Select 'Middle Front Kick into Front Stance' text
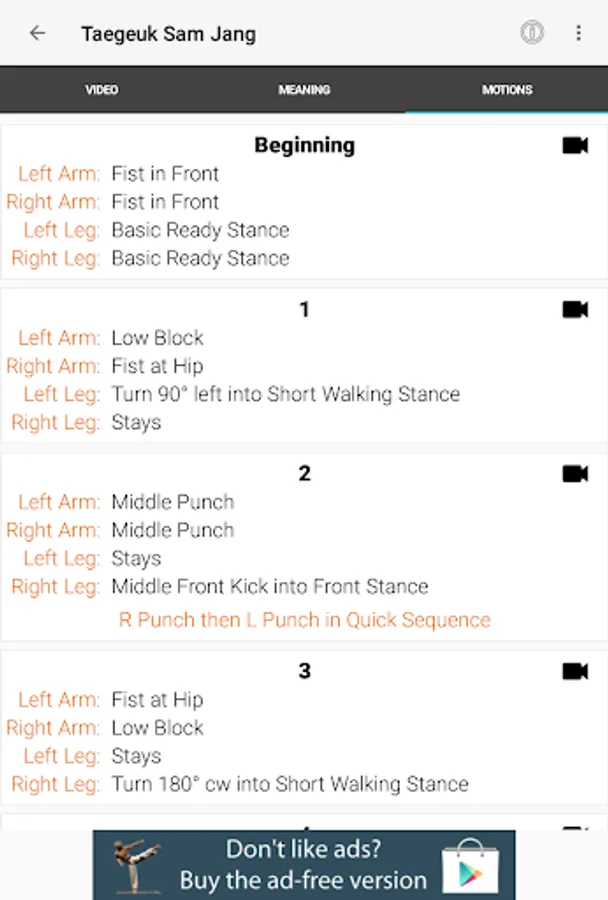Screen dimensions: 608x900 click(269, 587)
